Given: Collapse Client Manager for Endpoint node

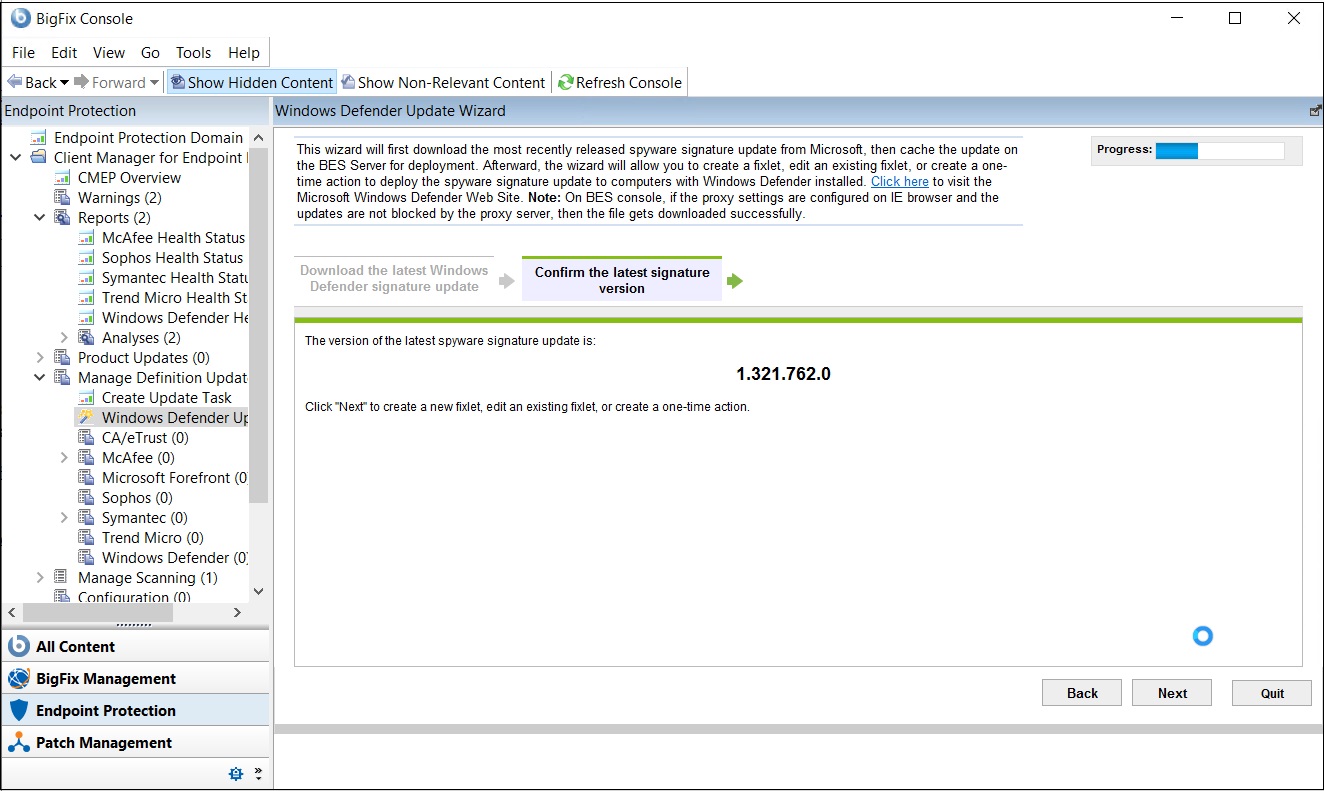Looking at the screenshot, I should point(15,158).
